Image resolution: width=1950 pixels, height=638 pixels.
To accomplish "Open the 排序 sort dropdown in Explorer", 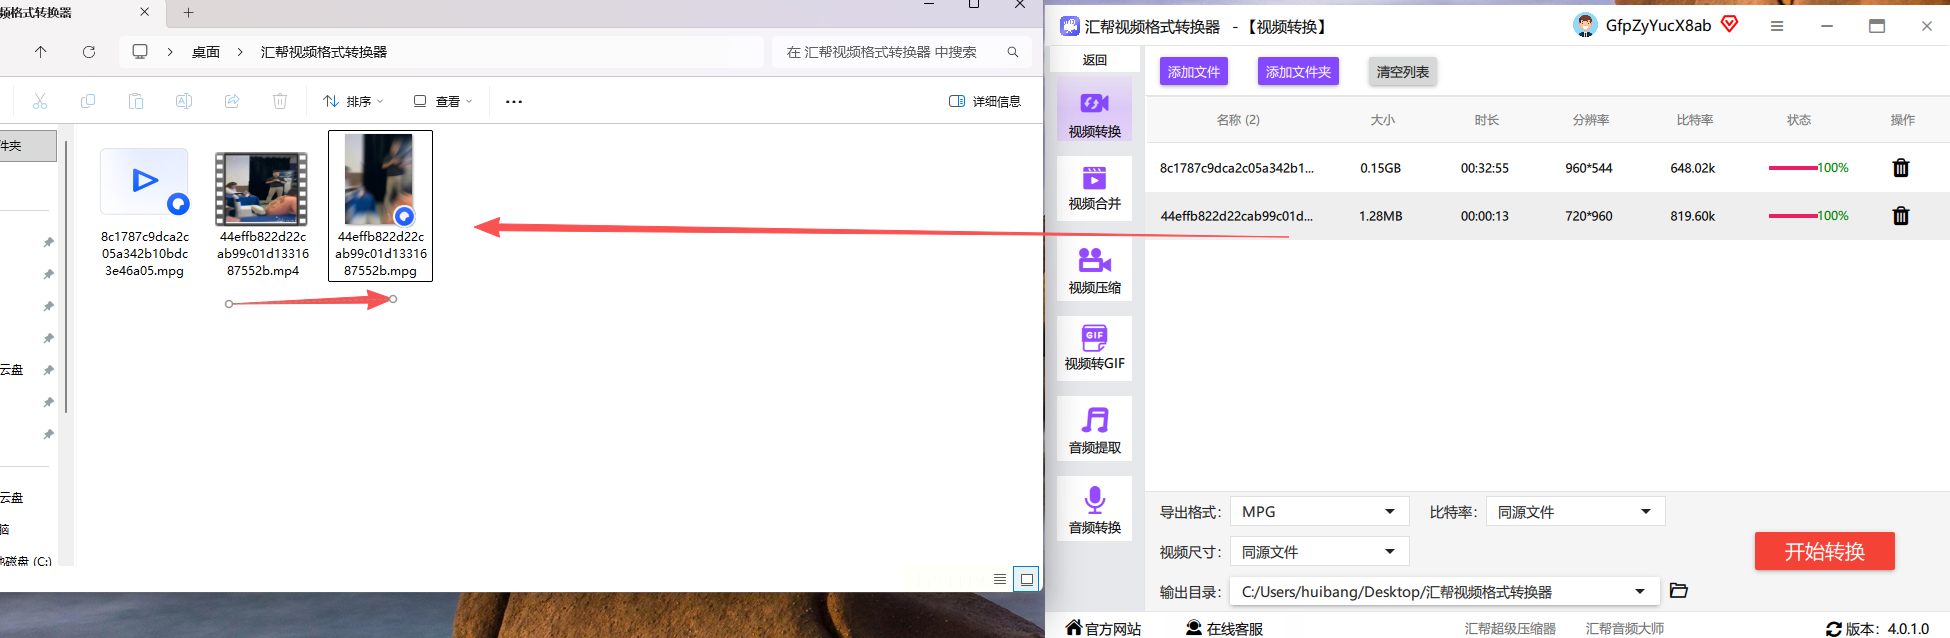I will [354, 101].
